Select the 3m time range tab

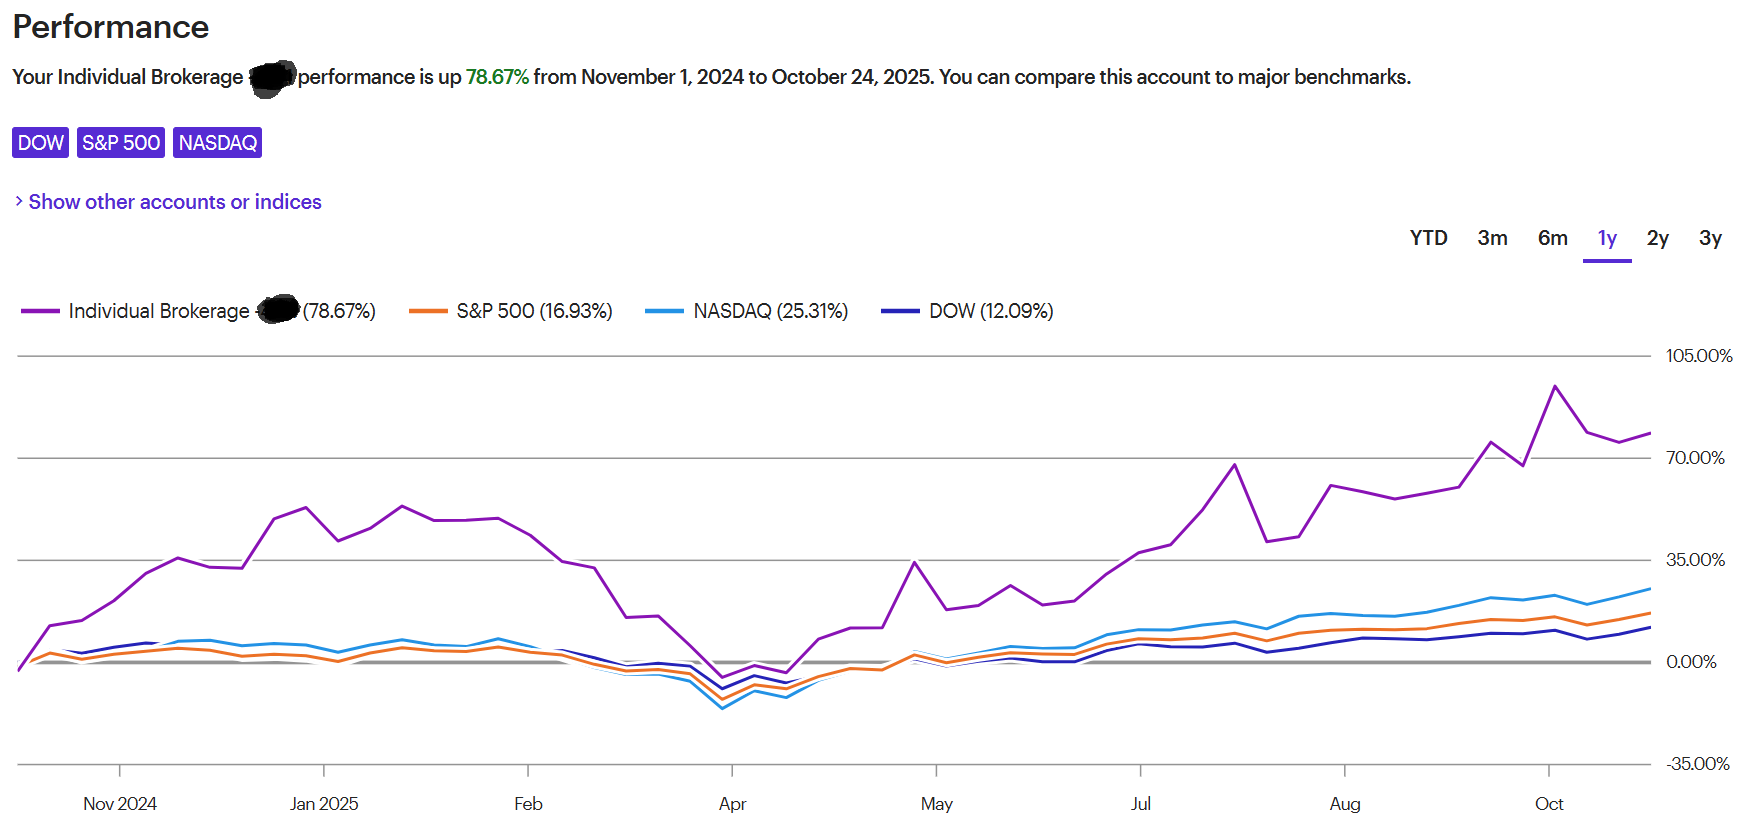click(1492, 238)
